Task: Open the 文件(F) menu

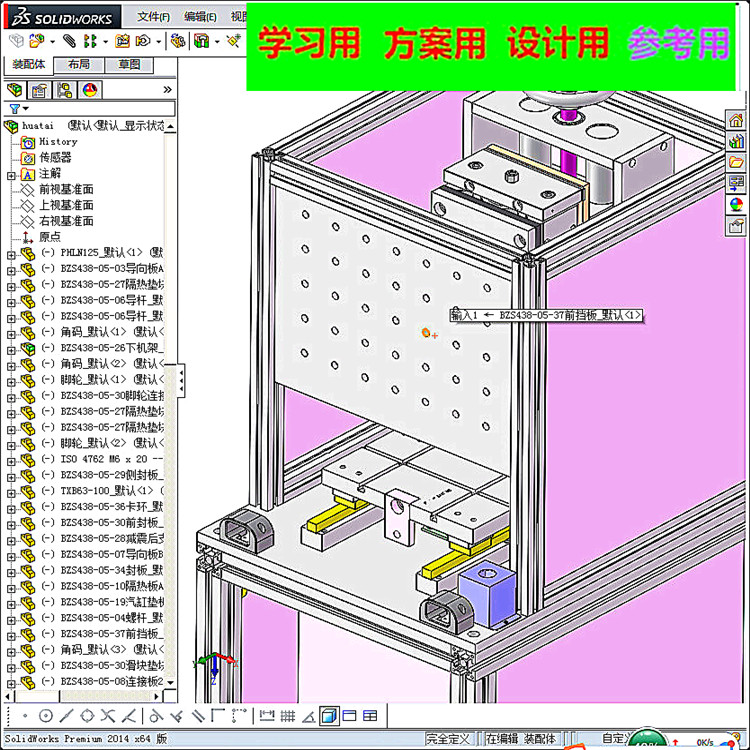Action: 153,17
